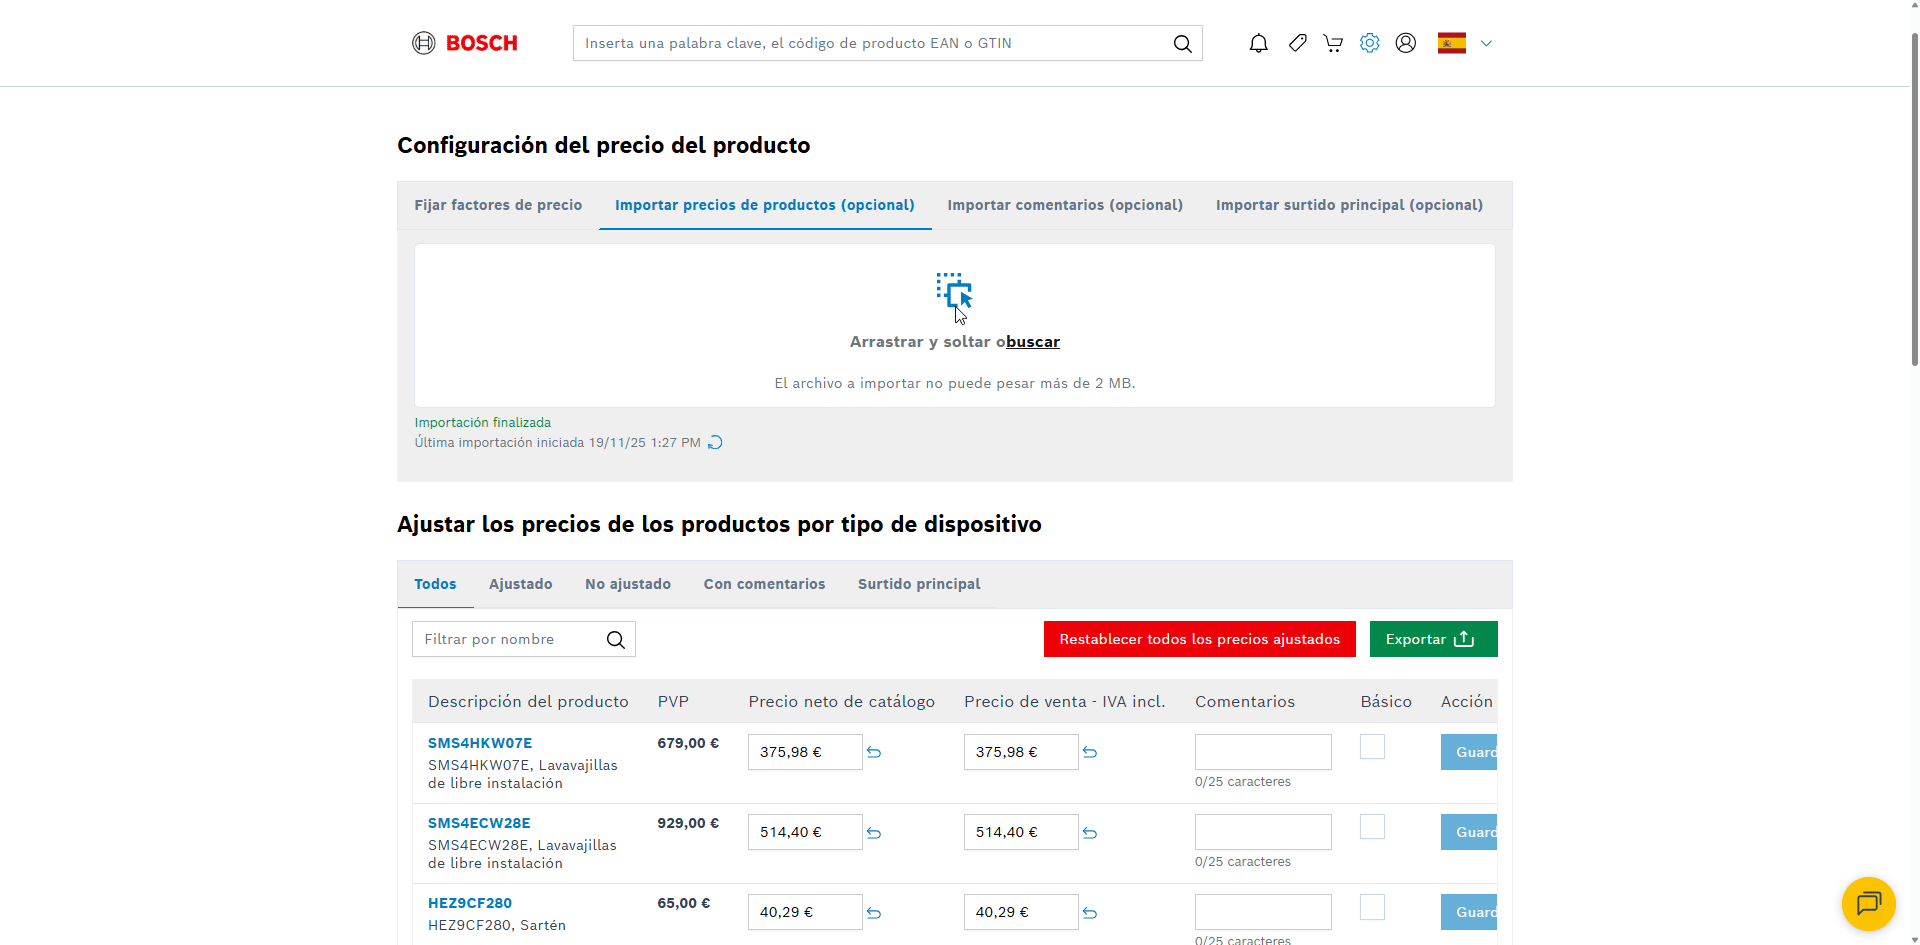Focus the Filtrar por nombre field

click(x=510, y=639)
